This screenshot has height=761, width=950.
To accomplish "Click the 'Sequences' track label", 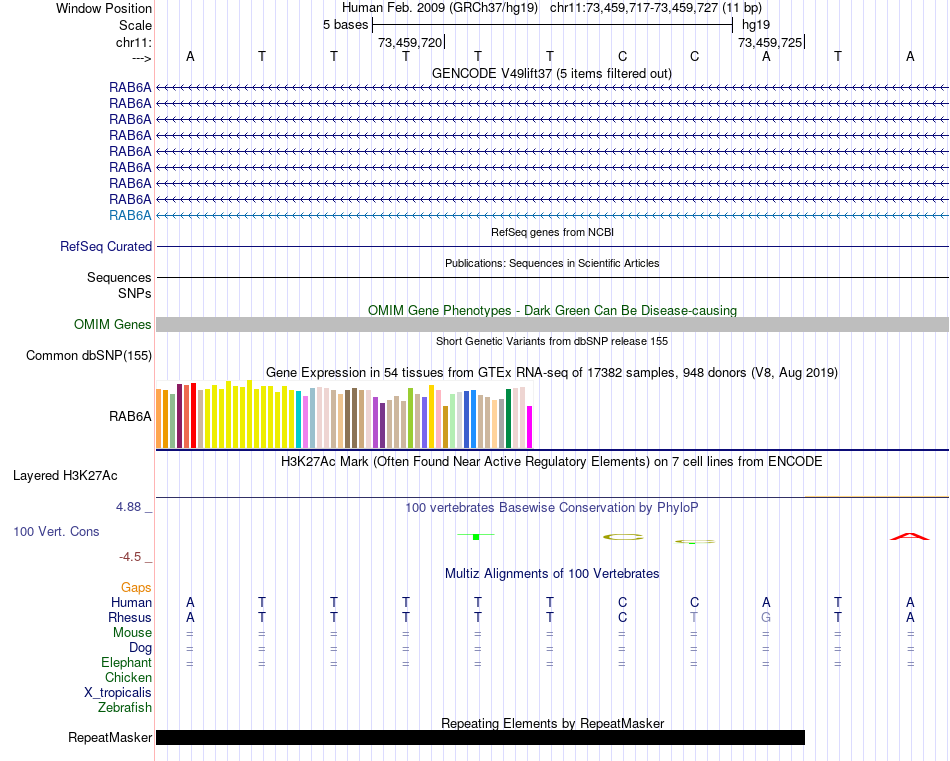I will (x=119, y=277).
